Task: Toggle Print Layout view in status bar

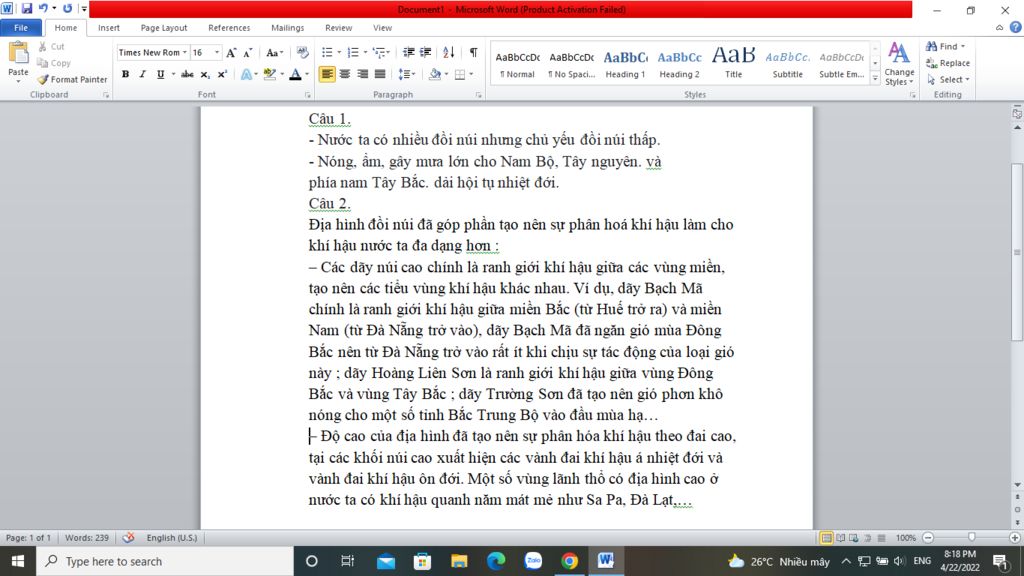Action: click(x=826, y=538)
